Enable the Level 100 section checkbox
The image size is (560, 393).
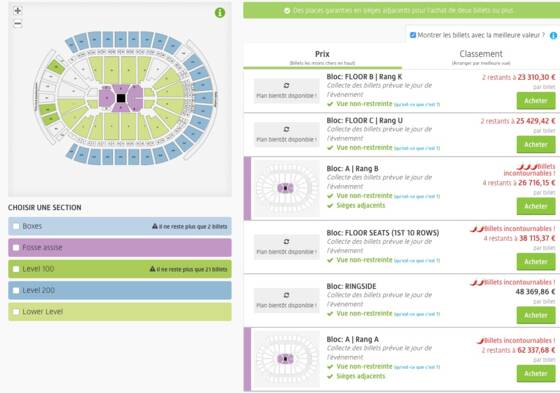point(16,269)
